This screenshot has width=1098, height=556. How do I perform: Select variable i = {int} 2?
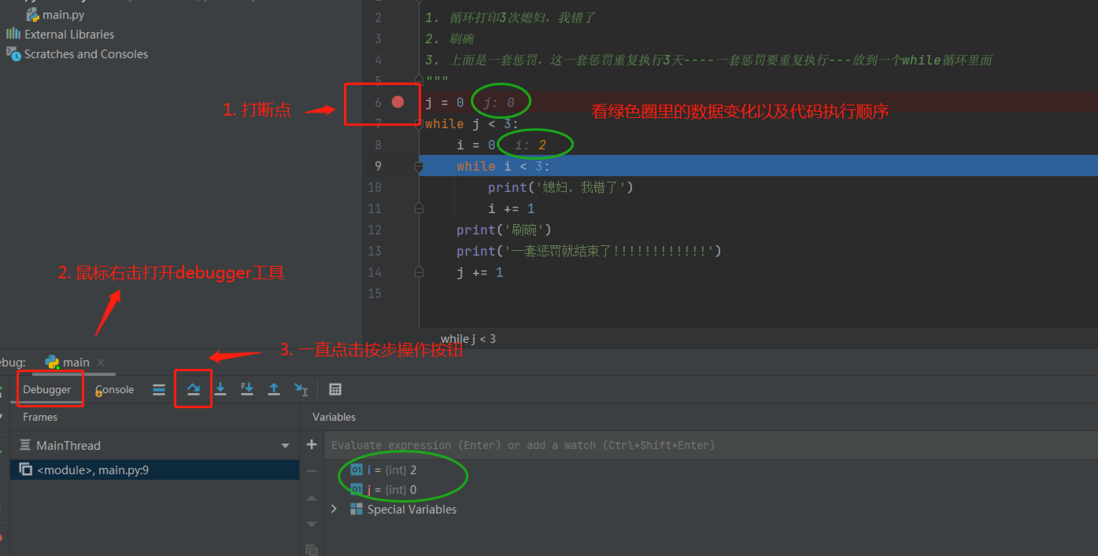coord(391,470)
